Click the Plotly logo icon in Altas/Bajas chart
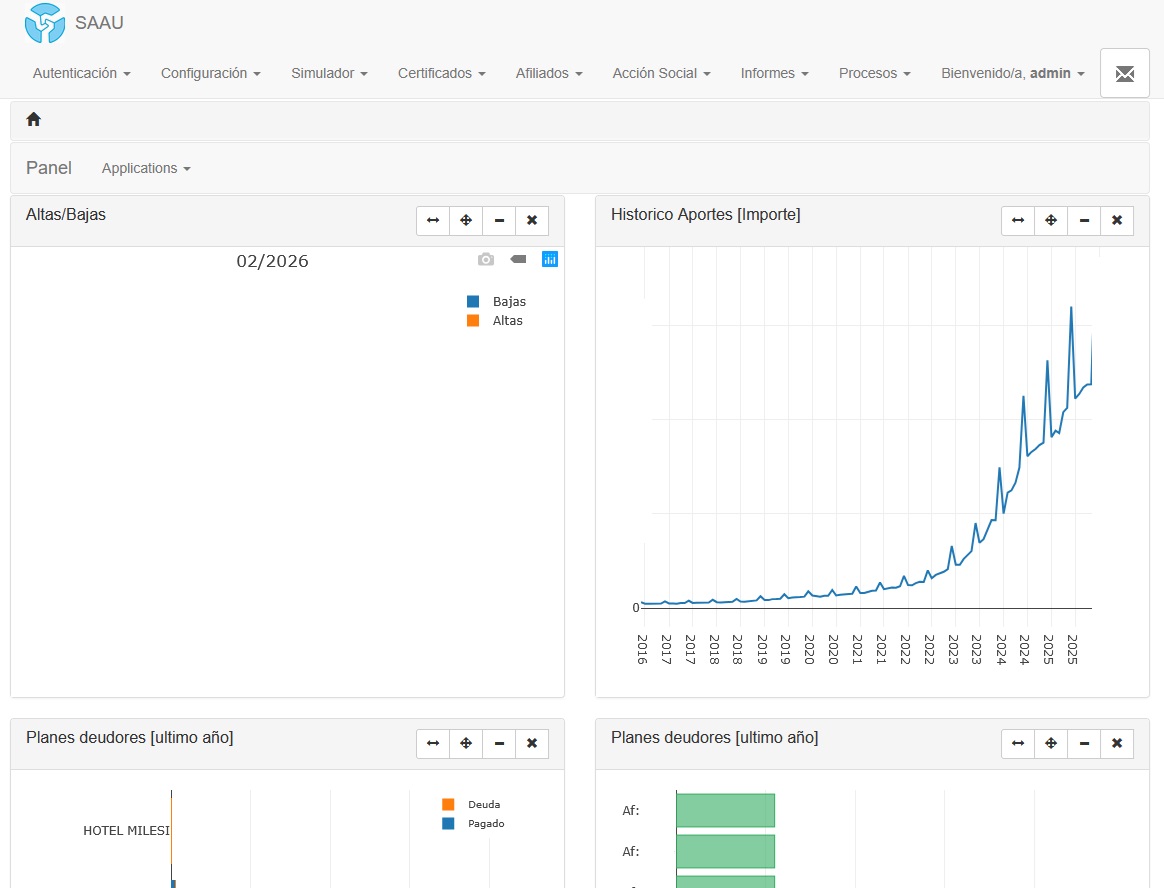The height and width of the screenshot is (888, 1164). (x=550, y=259)
